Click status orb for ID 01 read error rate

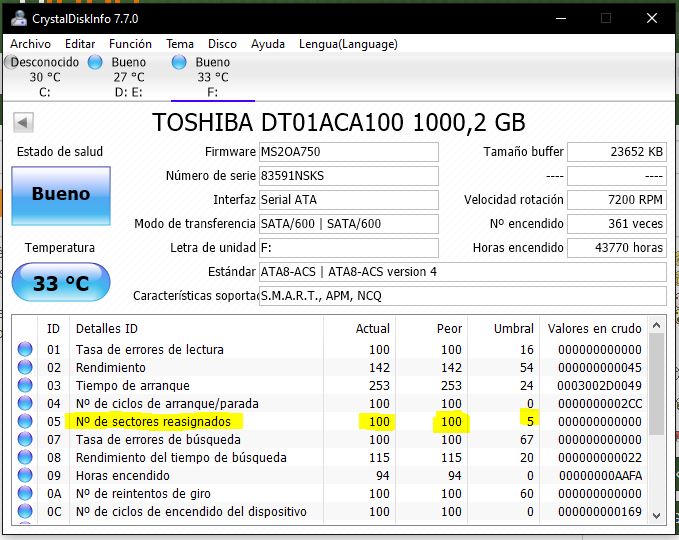(x=25, y=350)
